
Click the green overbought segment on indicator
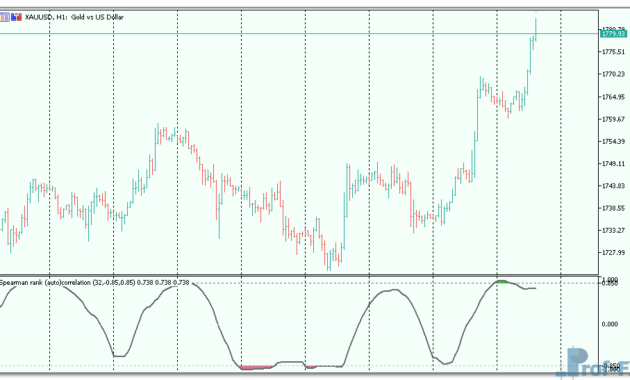(x=502, y=282)
